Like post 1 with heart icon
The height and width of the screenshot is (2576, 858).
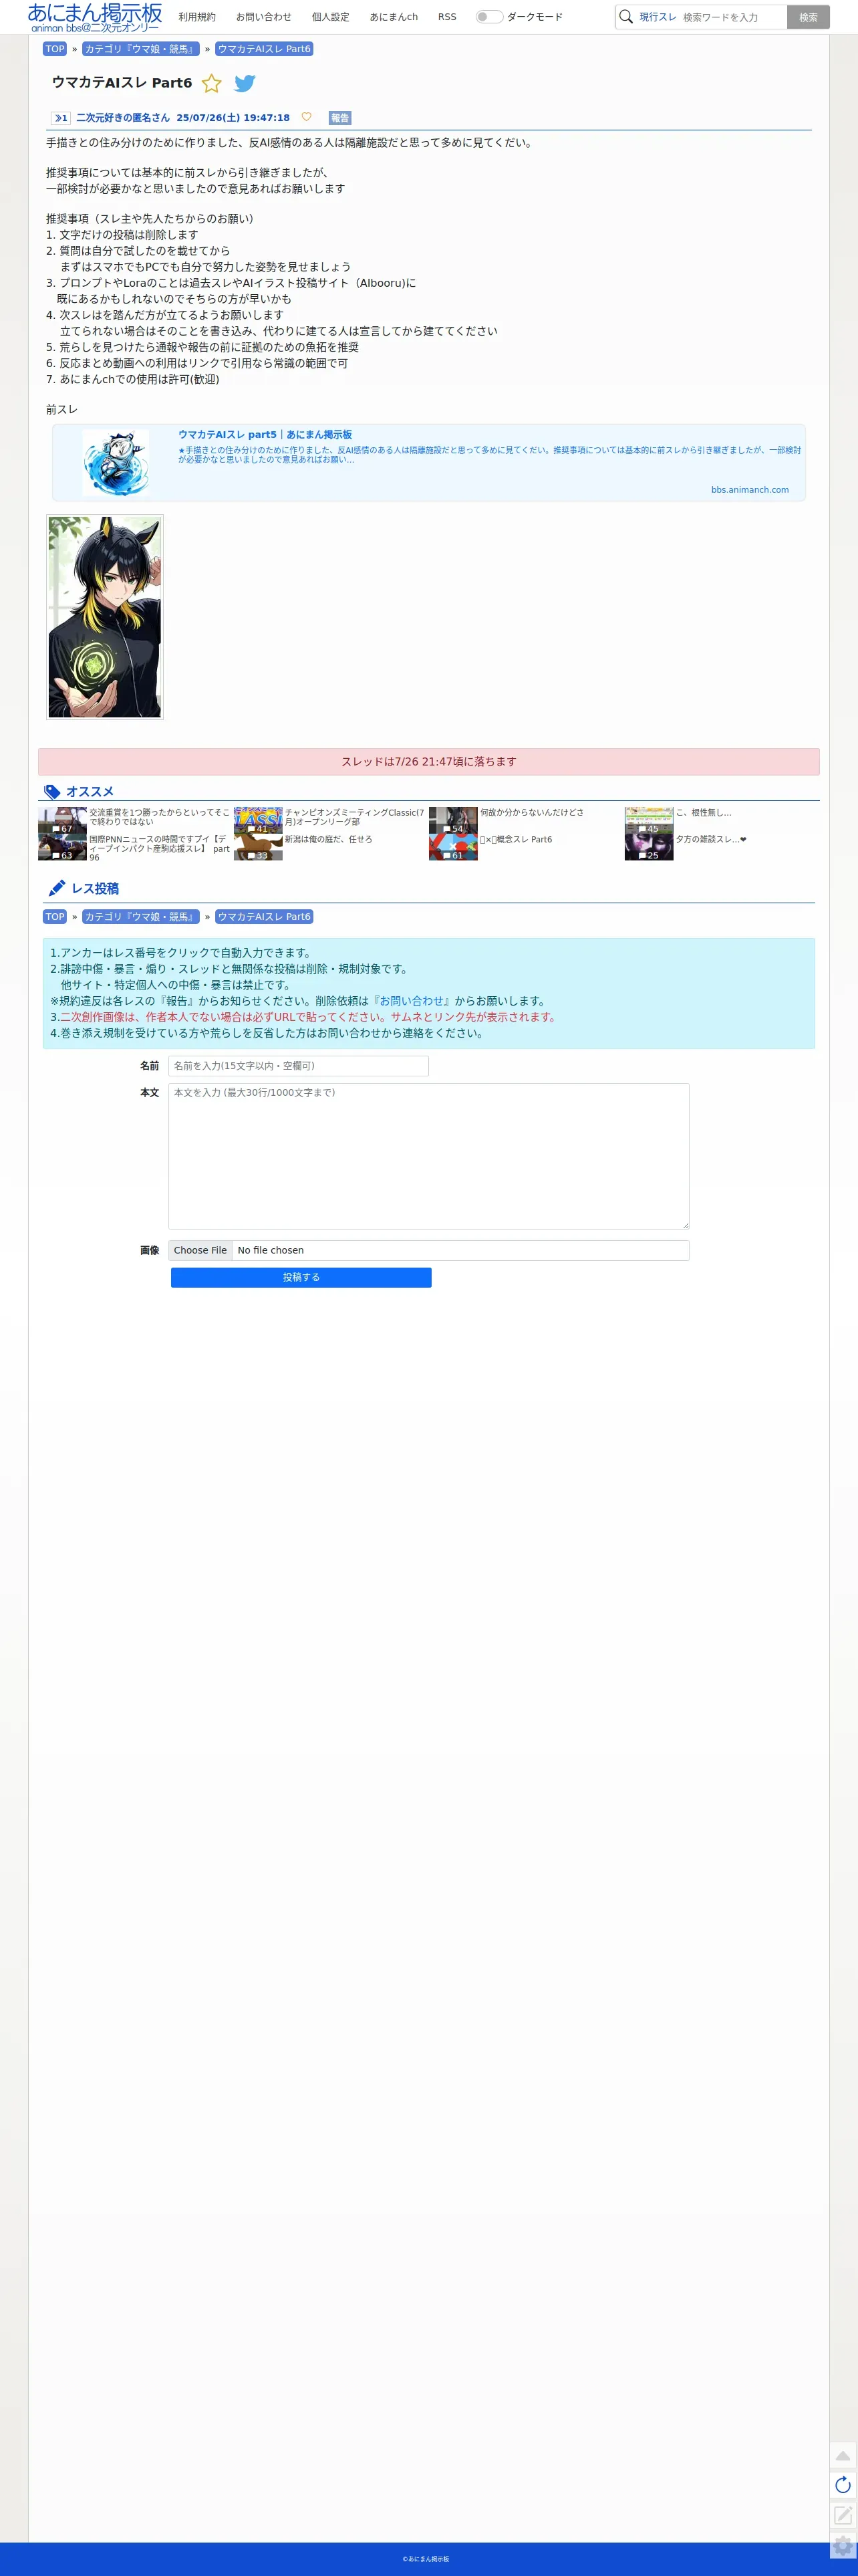[x=306, y=117]
